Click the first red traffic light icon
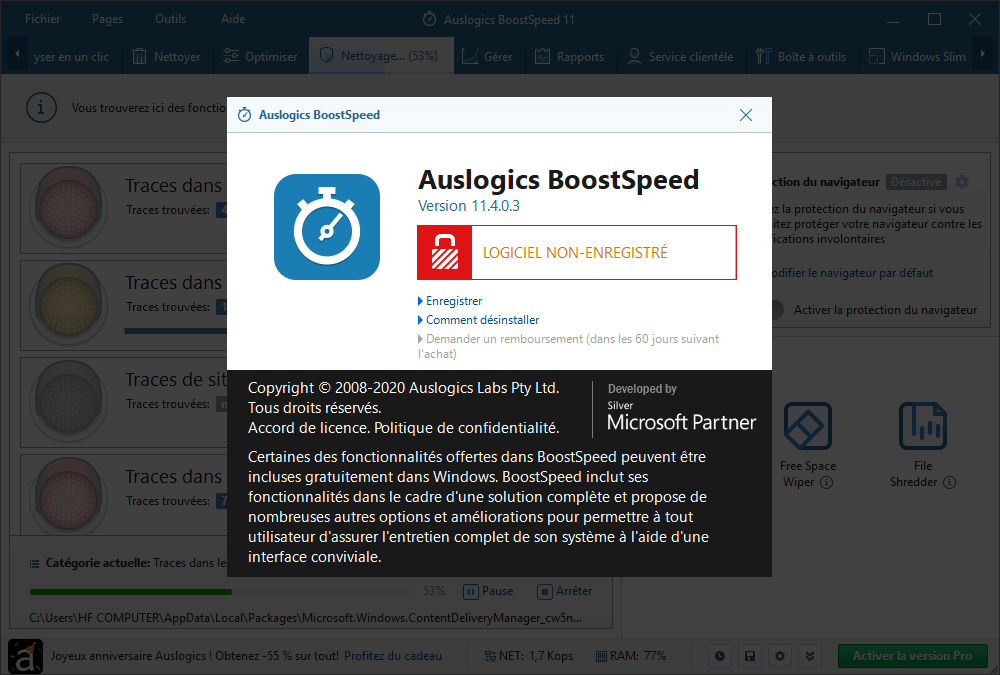Image resolution: width=1000 pixels, height=675 pixels. (x=69, y=207)
